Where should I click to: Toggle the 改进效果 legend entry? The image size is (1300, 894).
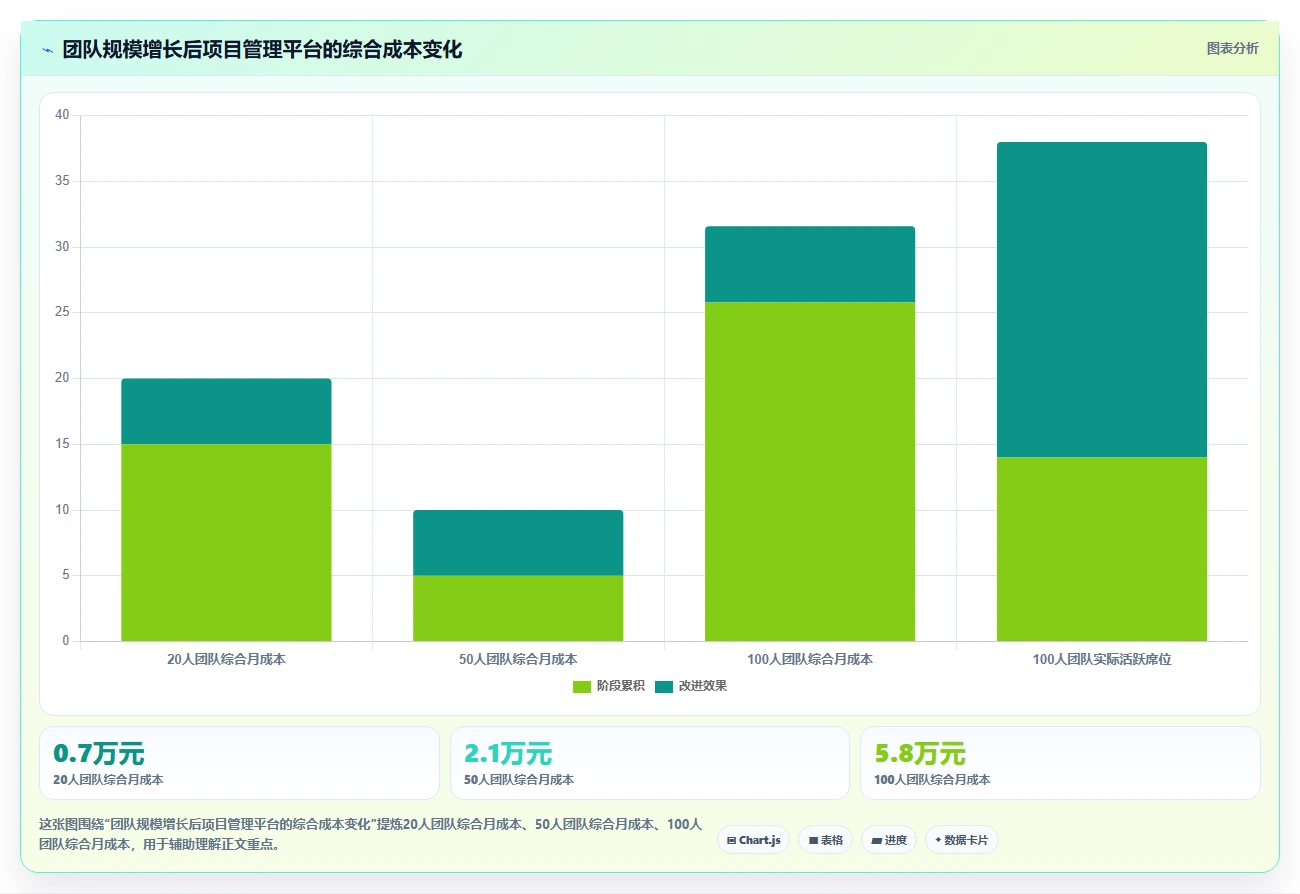(x=690, y=686)
